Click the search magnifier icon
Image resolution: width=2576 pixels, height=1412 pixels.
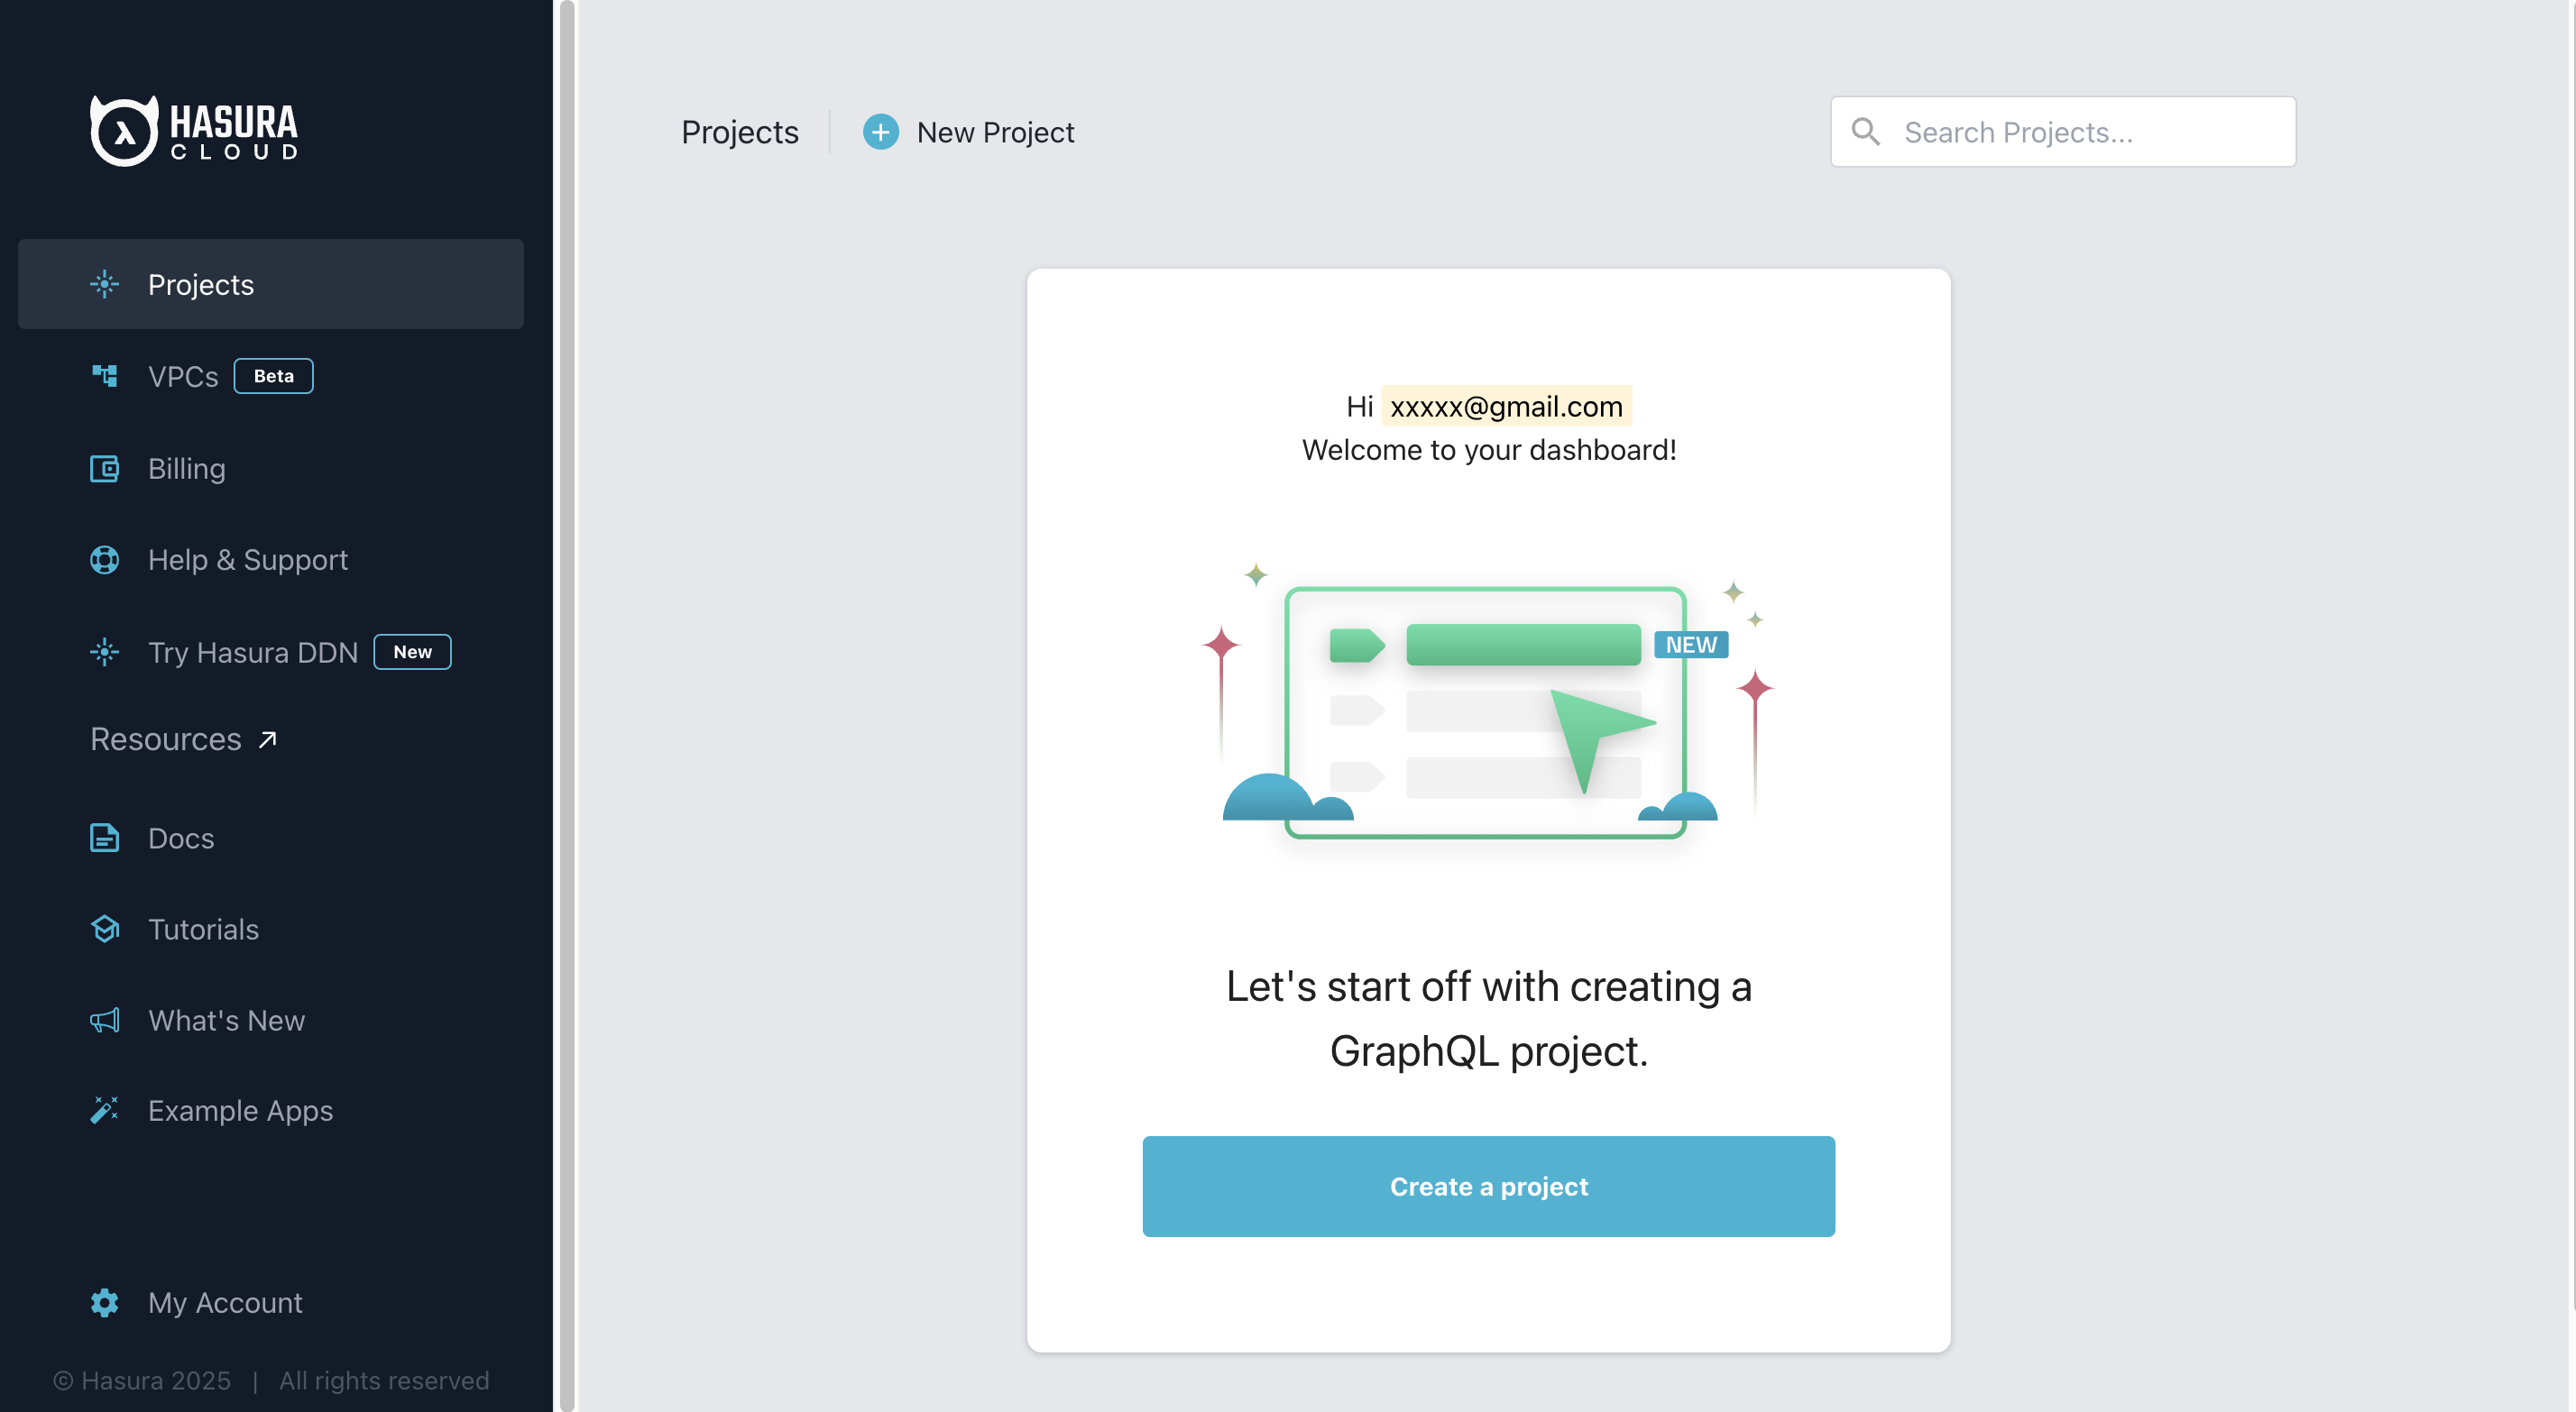click(x=1866, y=131)
